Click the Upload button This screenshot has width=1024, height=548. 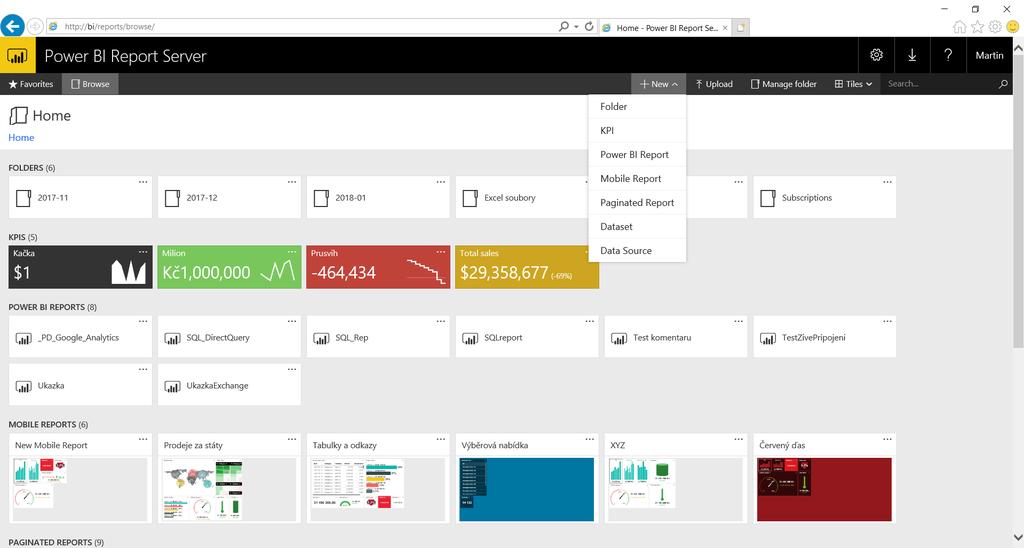[714, 84]
